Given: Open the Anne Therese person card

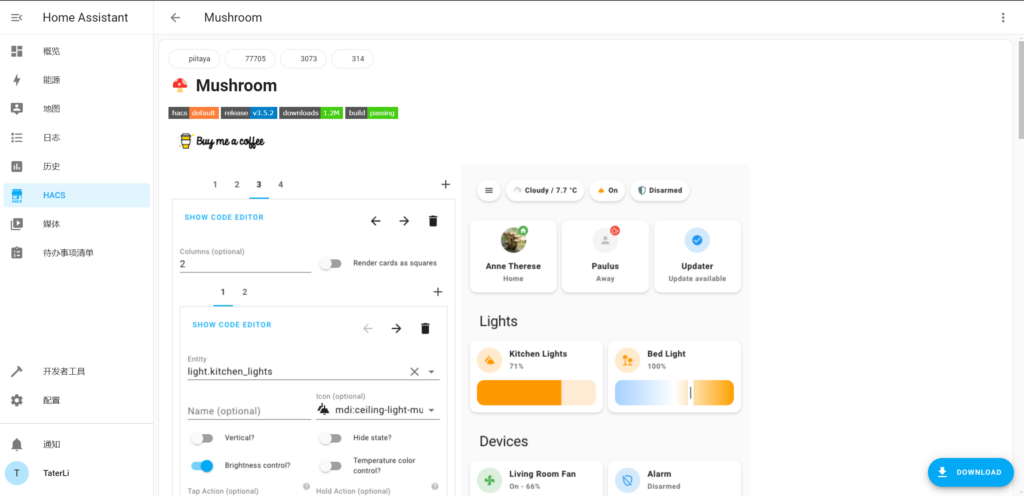Looking at the screenshot, I should (x=513, y=256).
